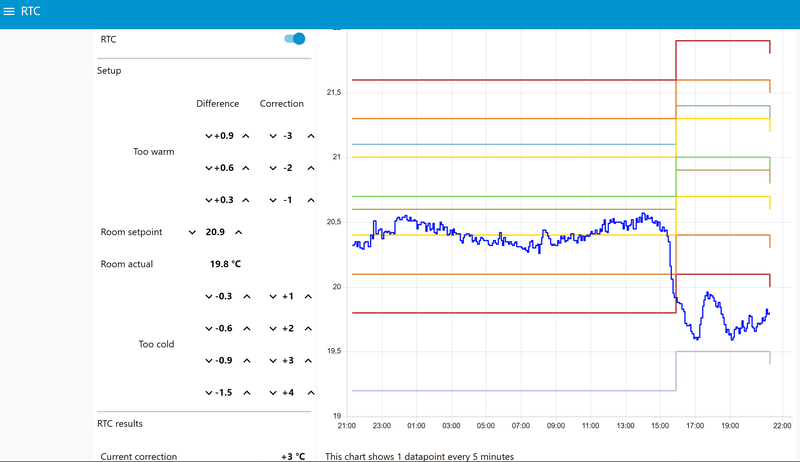Image resolution: width=800 pixels, height=462 pixels.
Task: Decrease the +3 correction value
Action: click(x=273, y=361)
